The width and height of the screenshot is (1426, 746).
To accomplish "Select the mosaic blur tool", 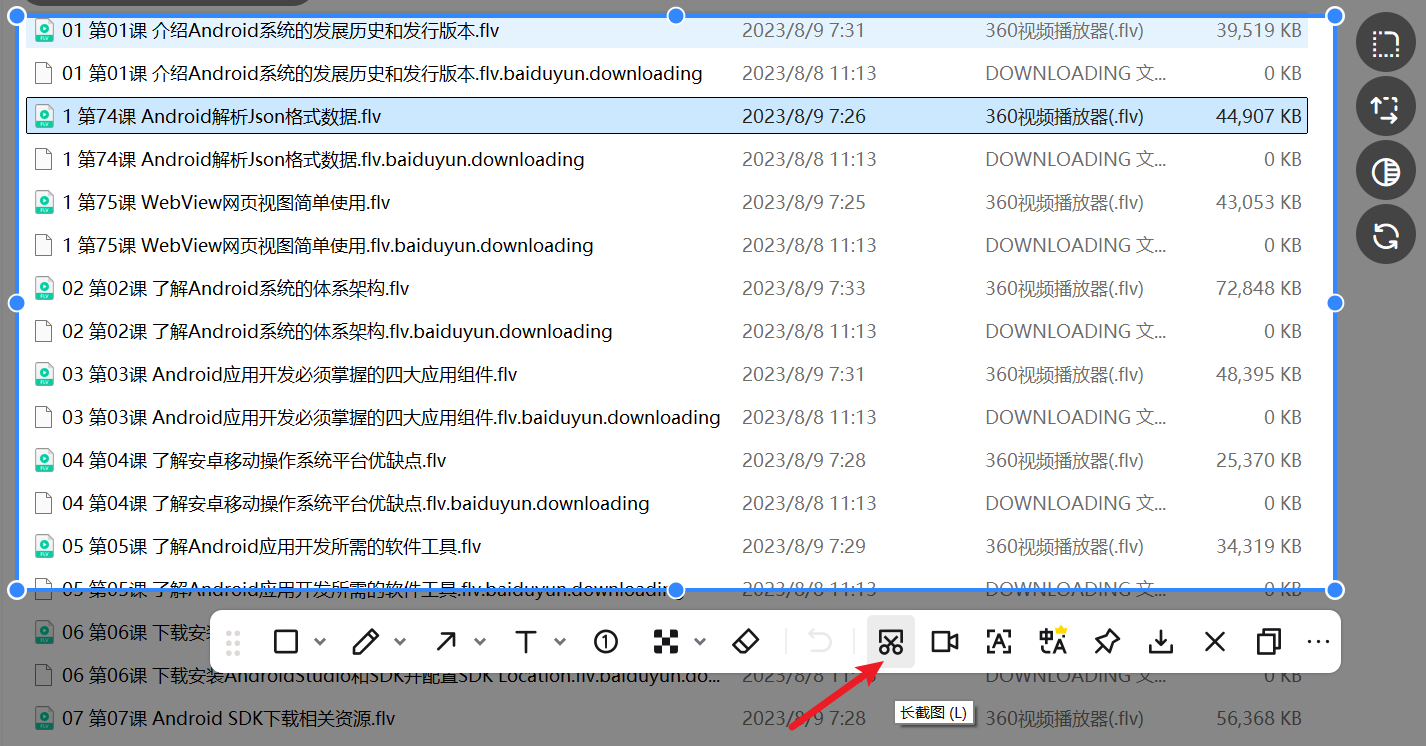I will [x=665, y=642].
